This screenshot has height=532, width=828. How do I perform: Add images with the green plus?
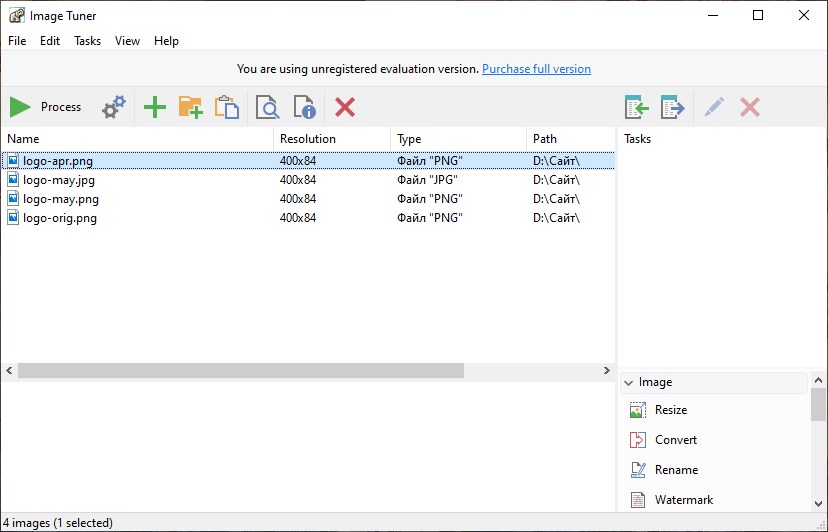[x=154, y=107]
